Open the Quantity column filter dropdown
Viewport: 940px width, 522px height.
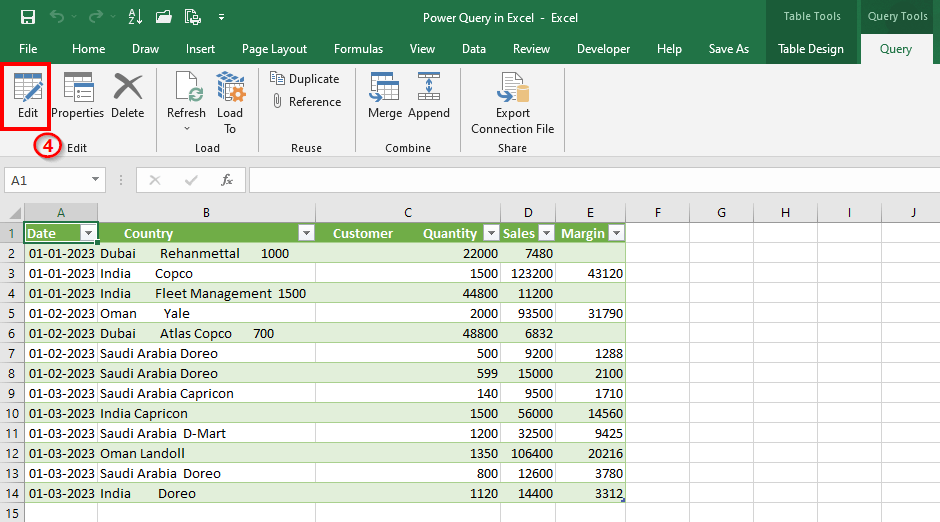click(x=491, y=233)
